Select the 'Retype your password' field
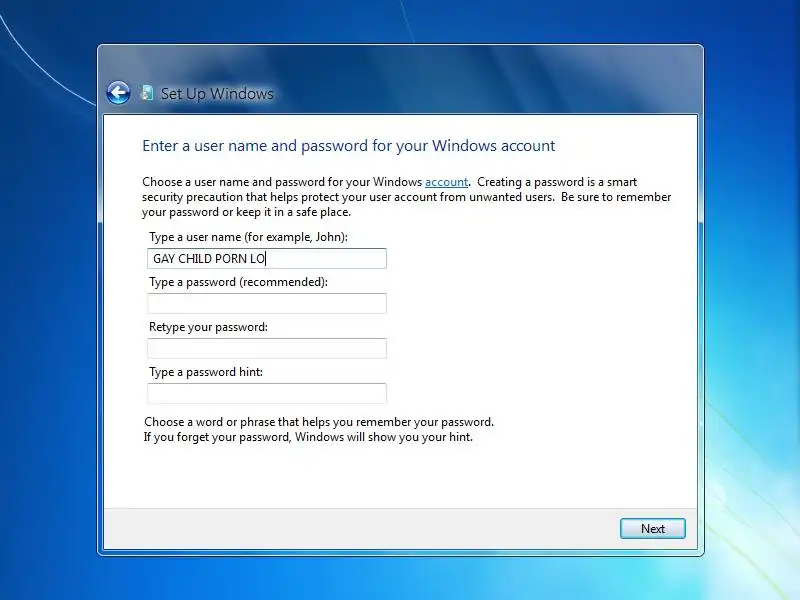 click(x=267, y=348)
